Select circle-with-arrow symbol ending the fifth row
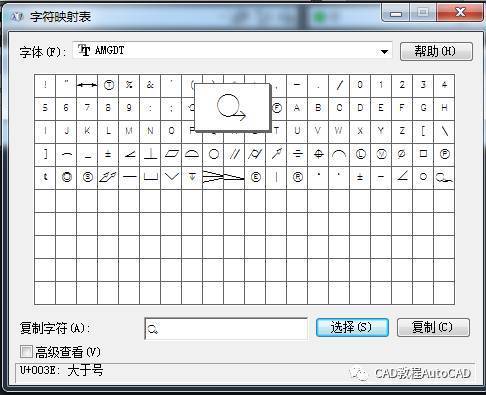486x395 pixels. [444, 177]
